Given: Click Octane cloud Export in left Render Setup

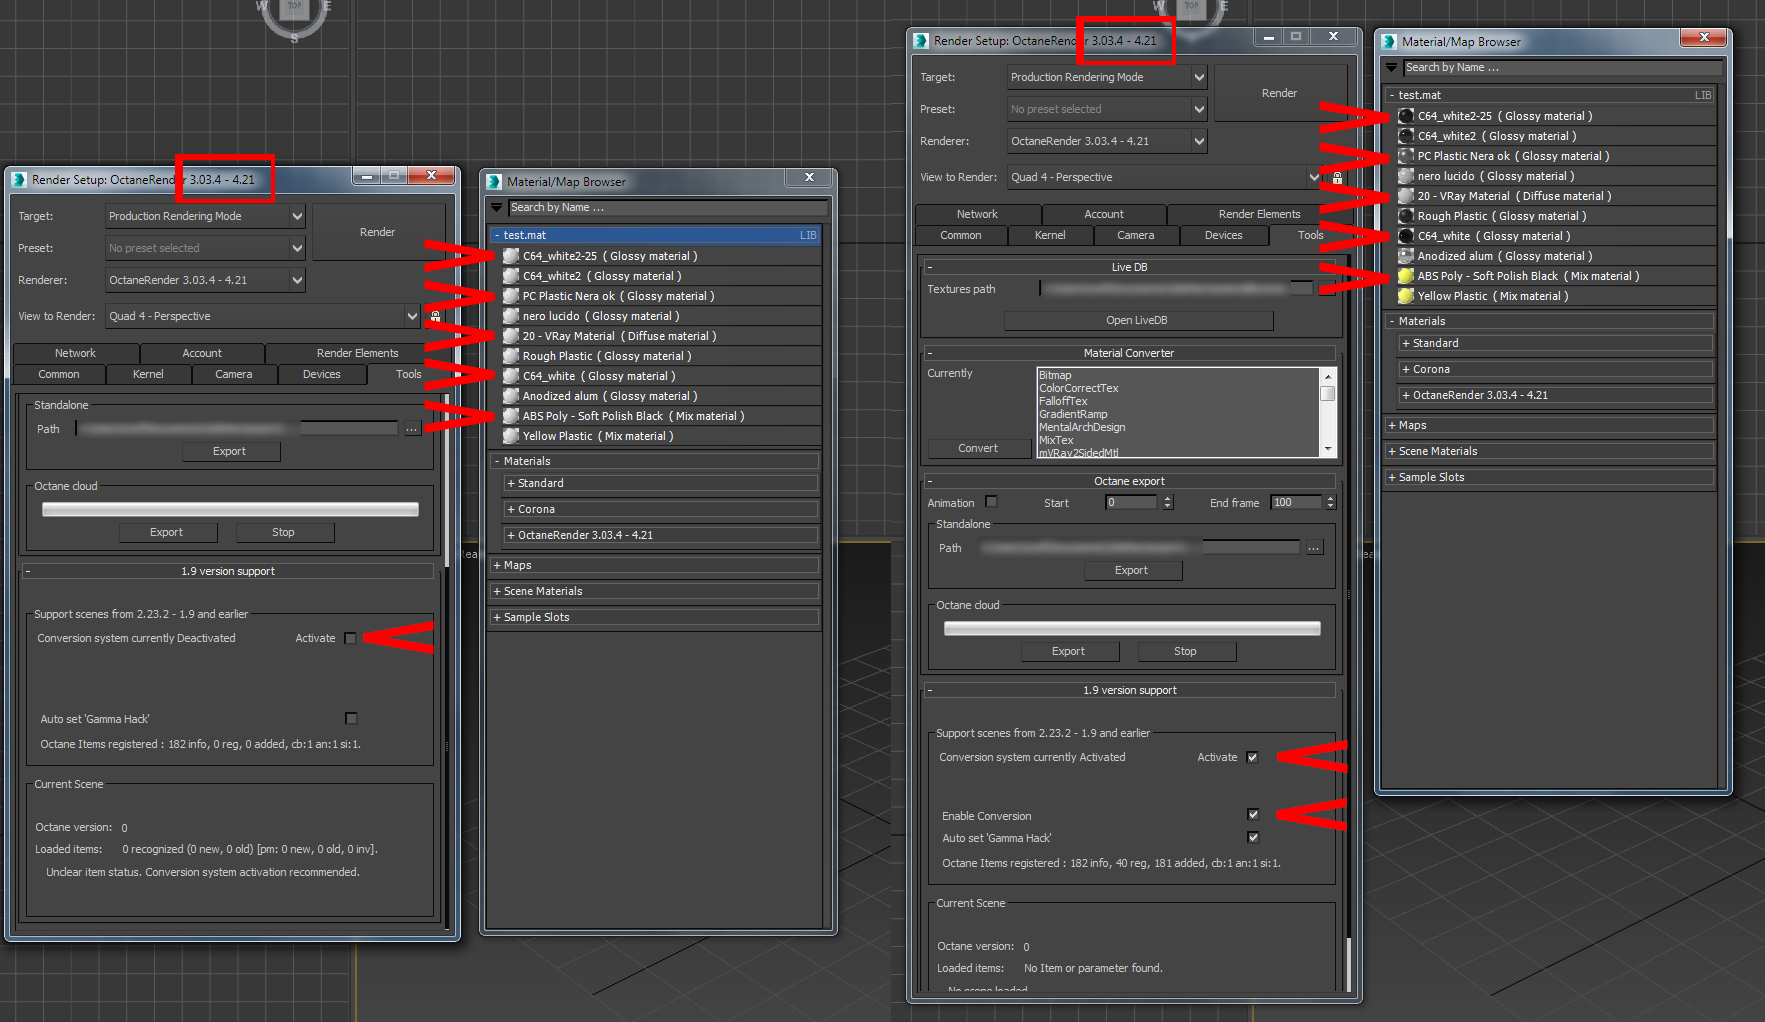Looking at the screenshot, I should pyautogui.click(x=166, y=532).
